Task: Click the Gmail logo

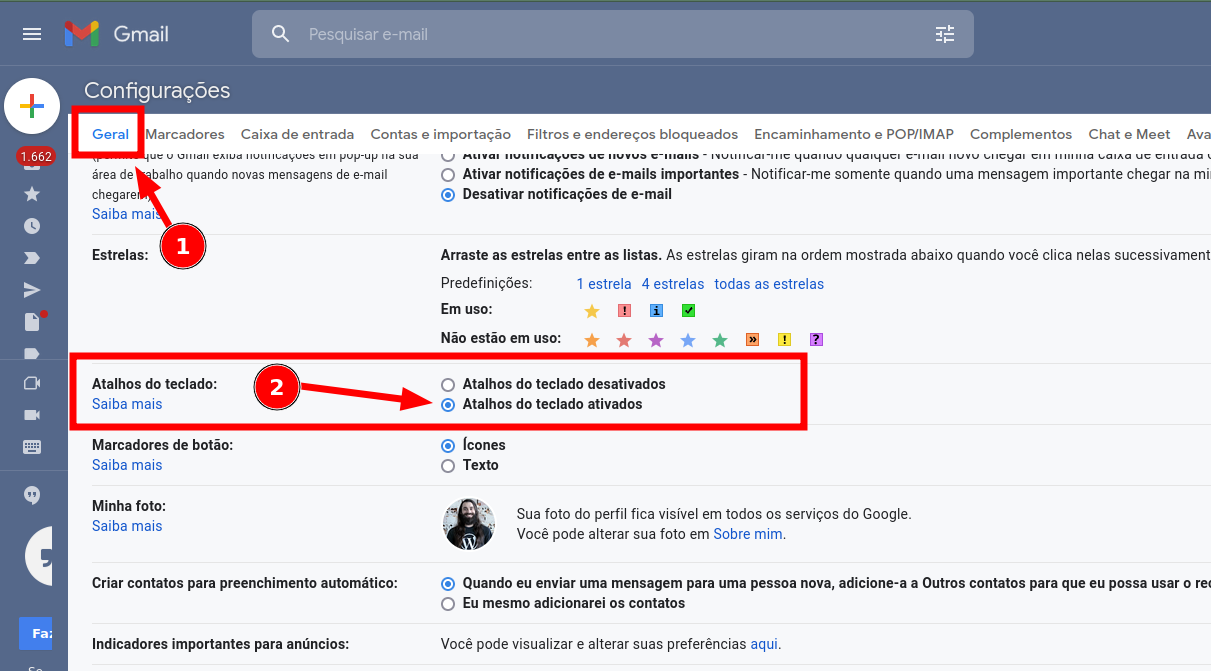Action: pyautogui.click(x=116, y=34)
